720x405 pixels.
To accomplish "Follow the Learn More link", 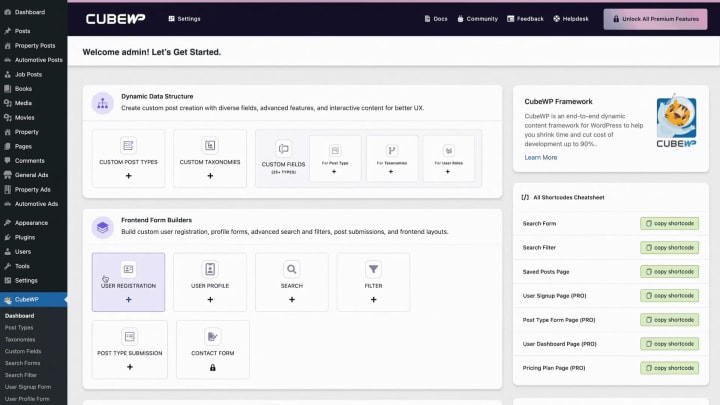I will click(x=541, y=158).
